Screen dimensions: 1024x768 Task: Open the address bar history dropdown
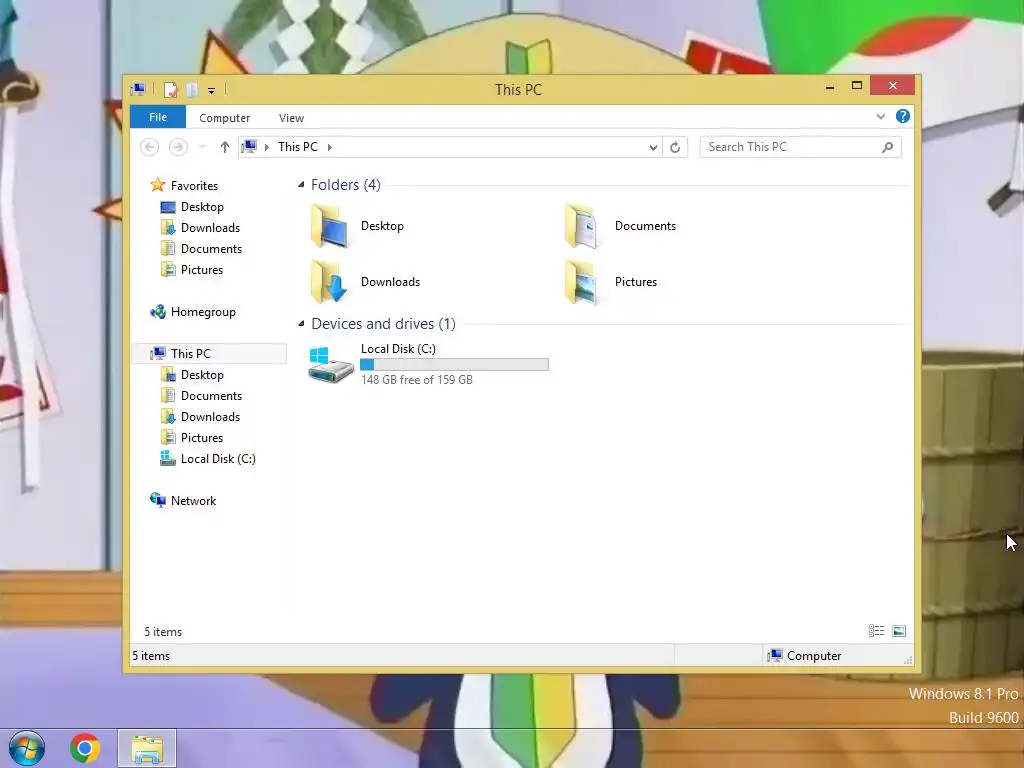(x=653, y=148)
